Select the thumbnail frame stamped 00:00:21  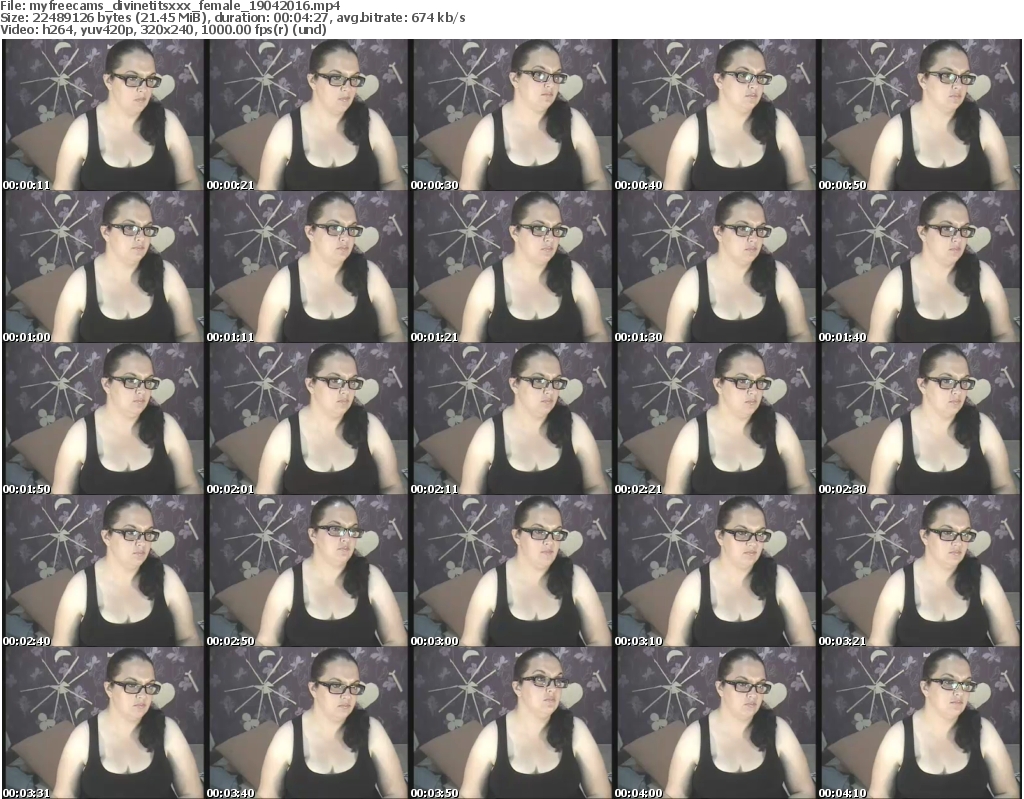307,115
